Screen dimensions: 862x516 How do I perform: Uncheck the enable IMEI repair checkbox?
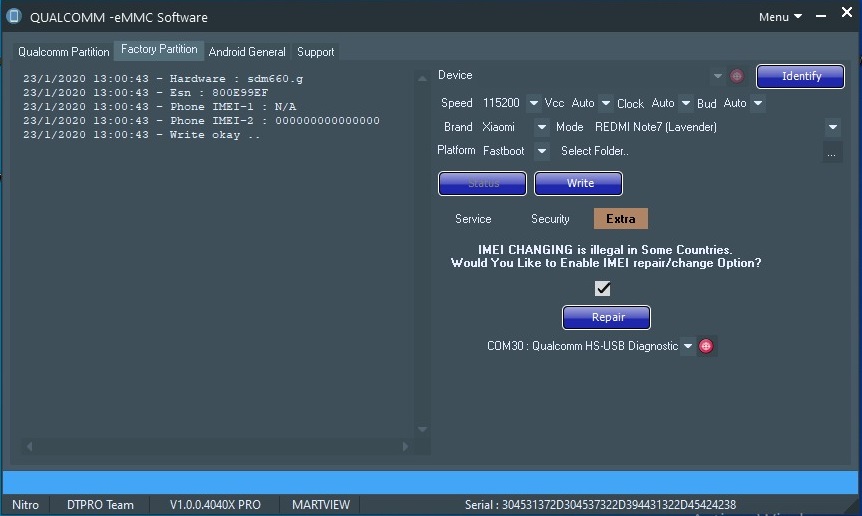603,288
